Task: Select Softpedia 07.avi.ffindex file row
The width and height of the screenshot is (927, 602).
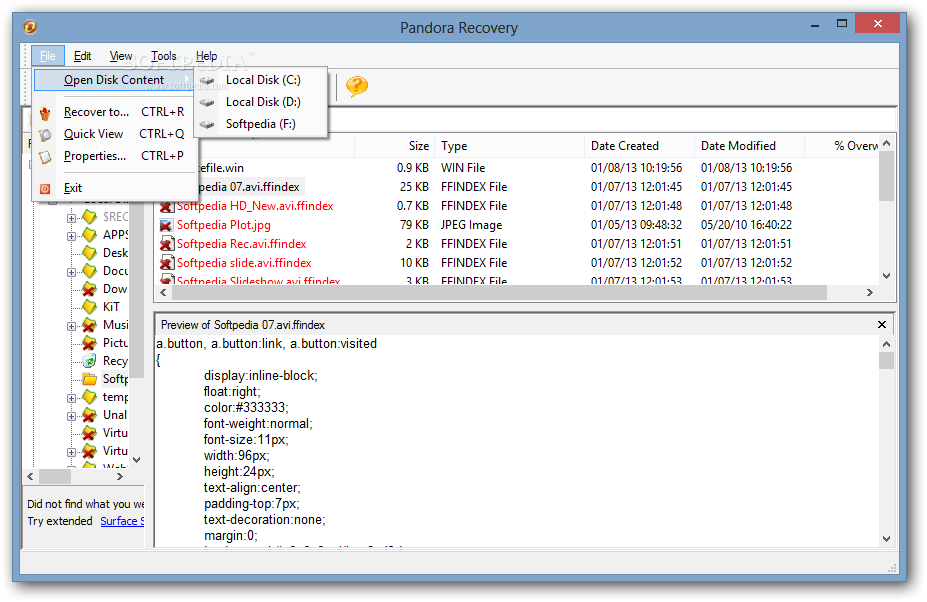Action: (518, 187)
